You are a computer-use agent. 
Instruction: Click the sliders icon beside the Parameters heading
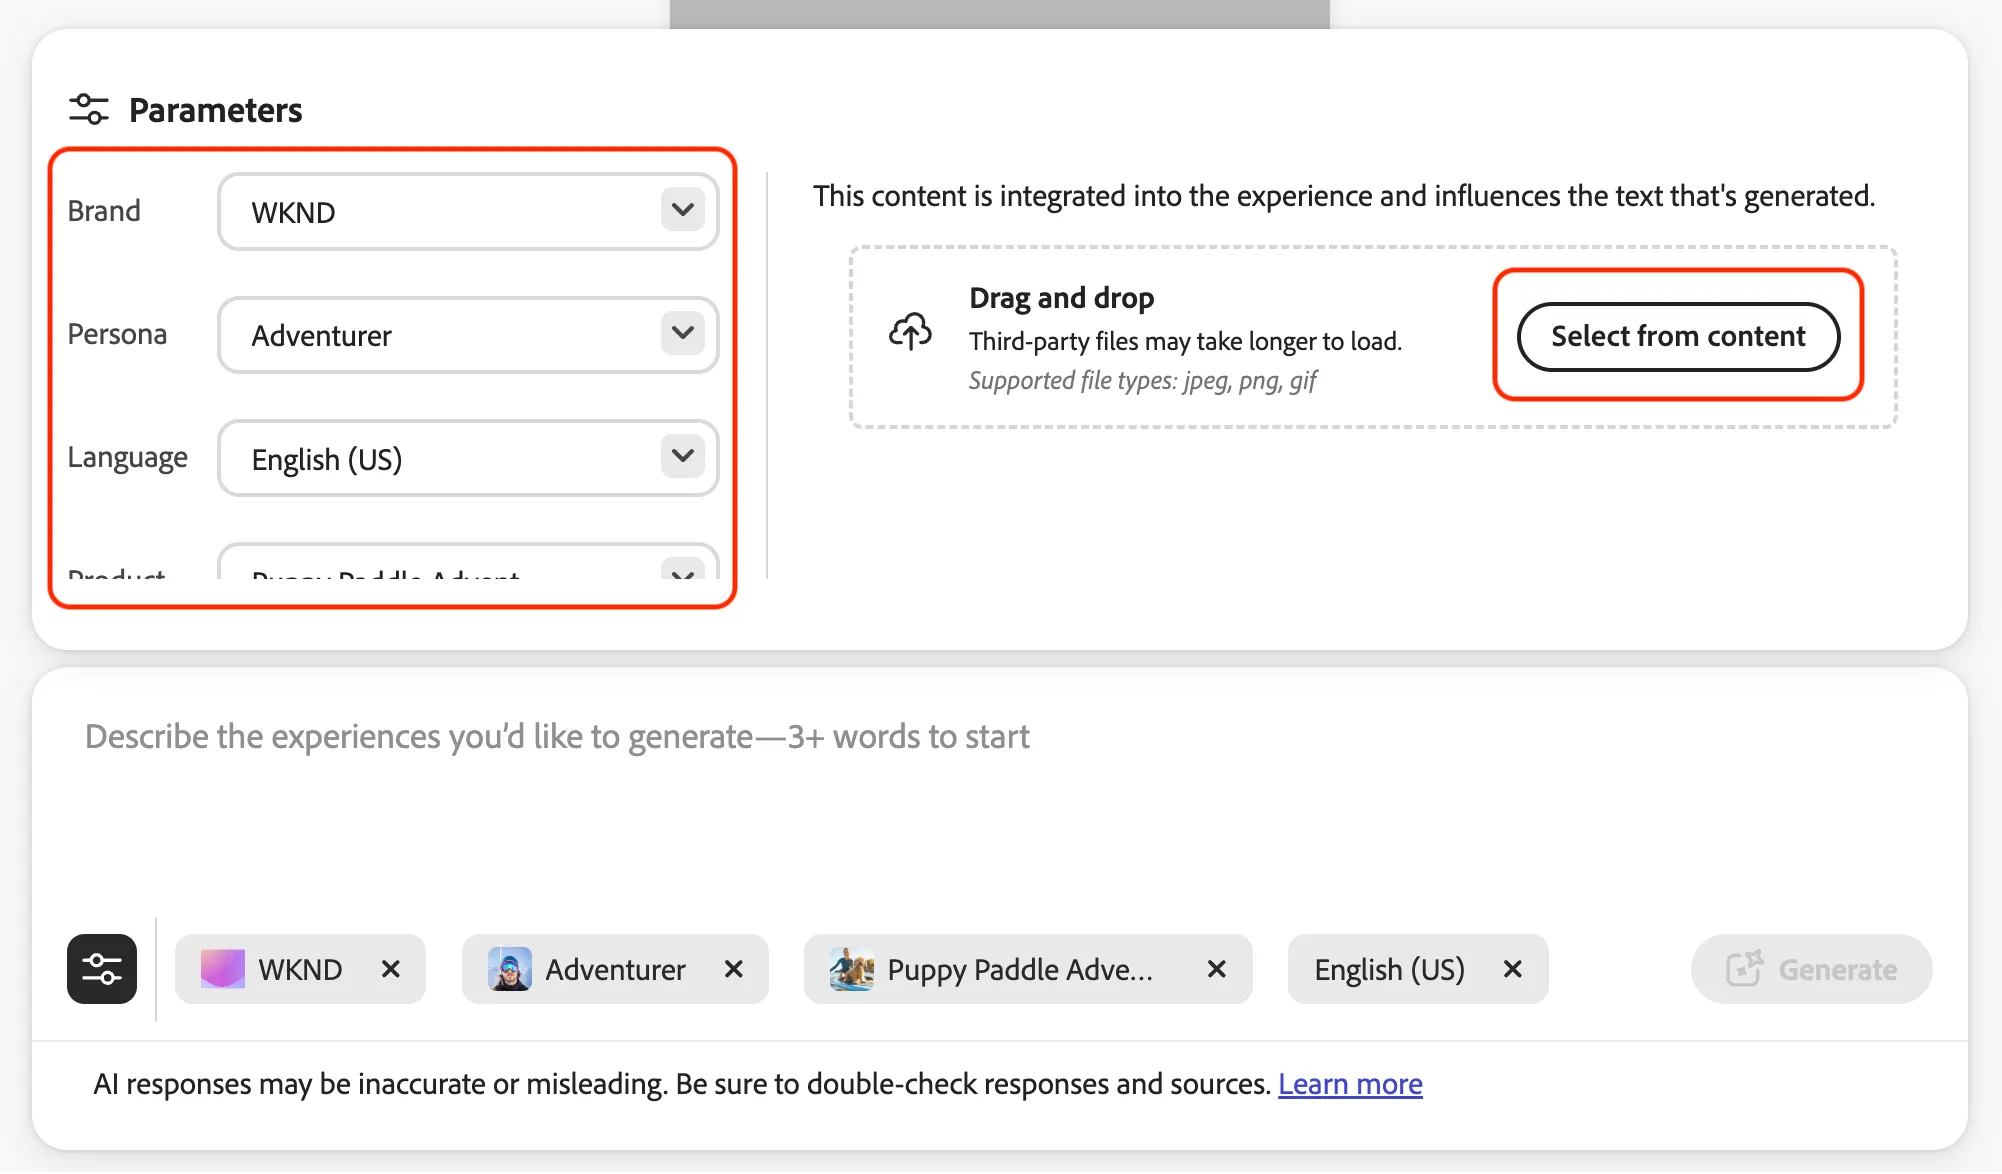(89, 109)
